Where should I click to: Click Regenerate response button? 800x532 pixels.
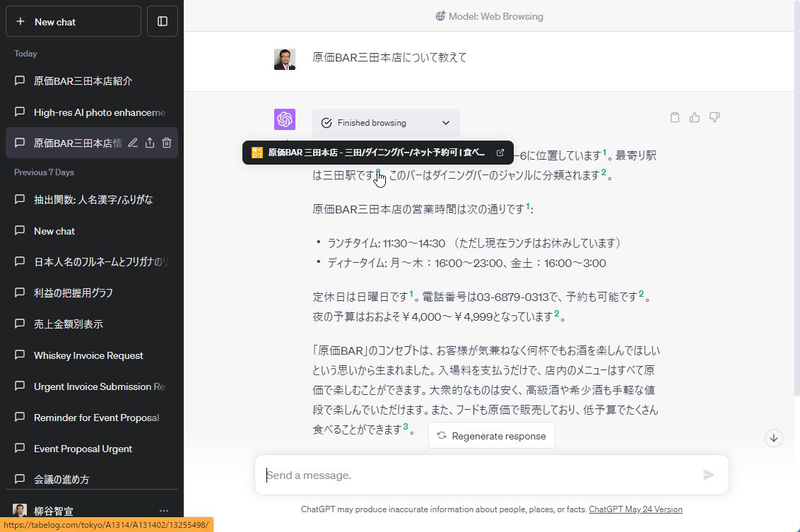[492, 436]
